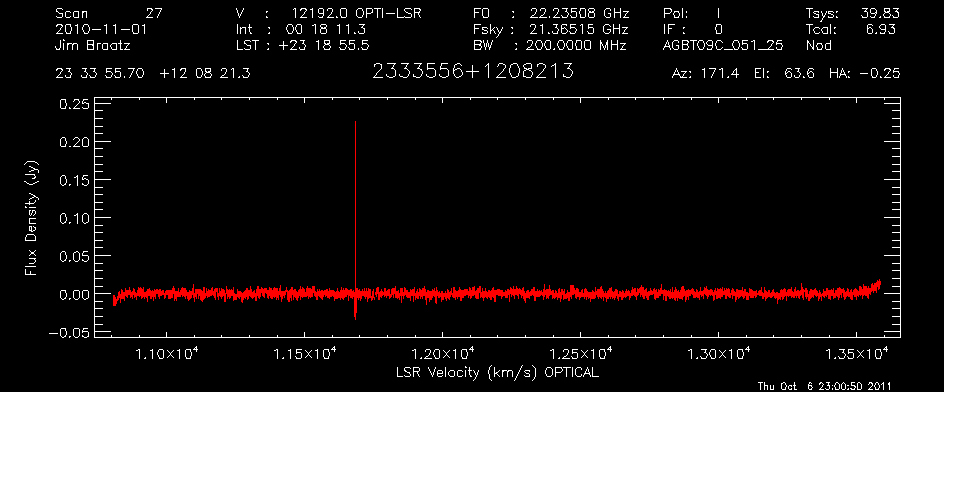Click the x-axis label 1.10×10⁴
Viewport: 962px width, 490px height.
(168, 353)
